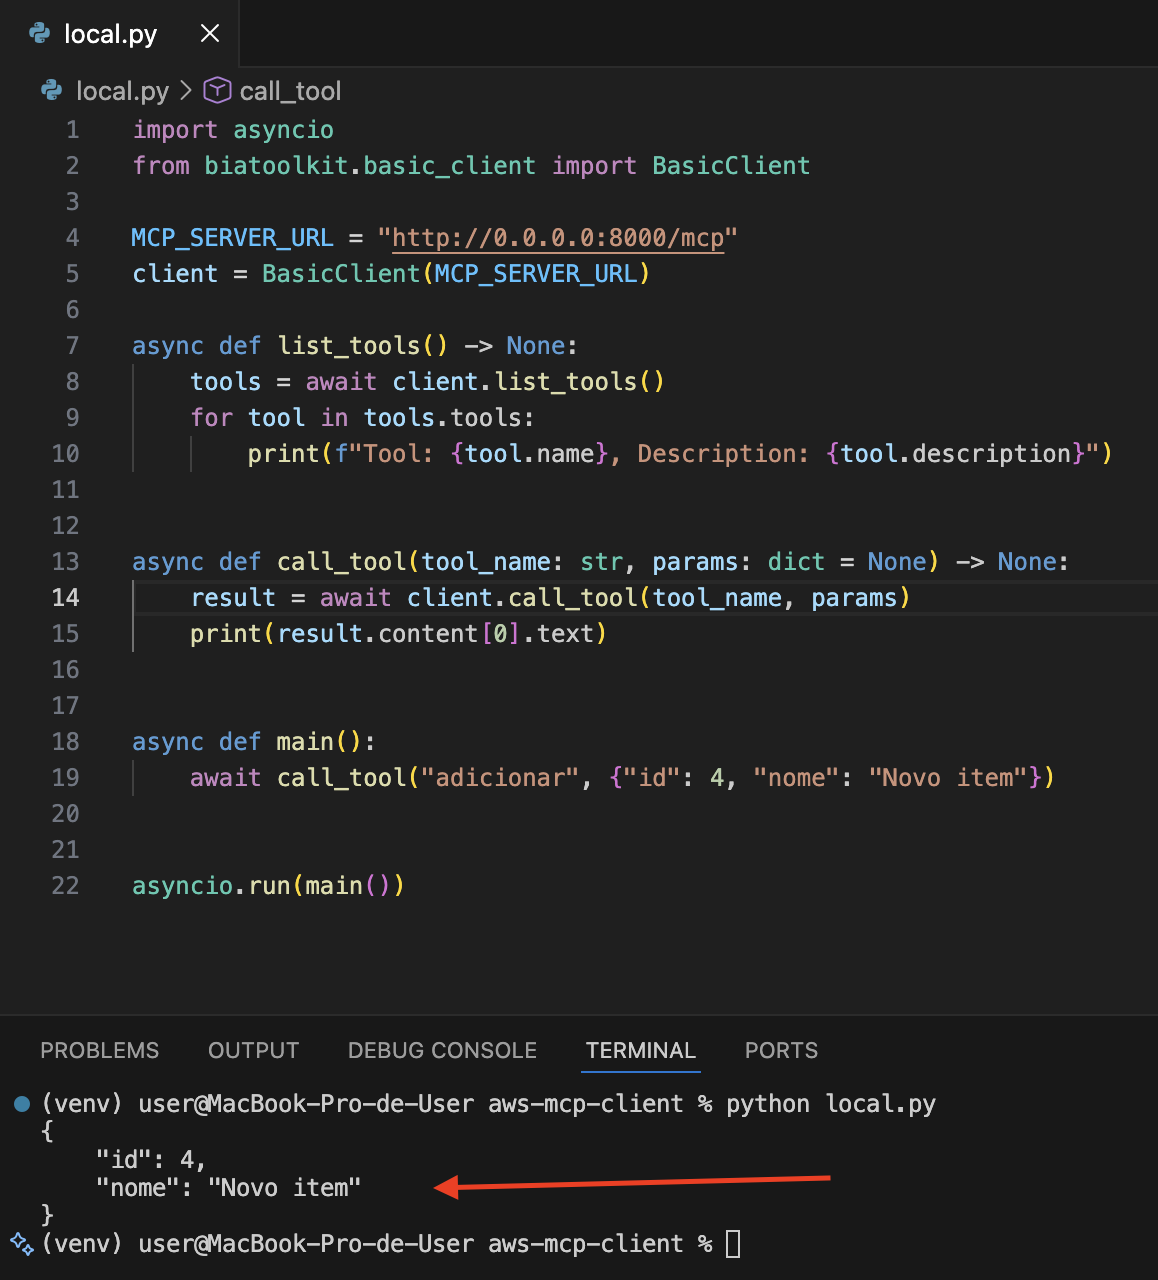The width and height of the screenshot is (1158, 1280).
Task: Switch to the PROBLEMS panel tab
Action: 99,1050
